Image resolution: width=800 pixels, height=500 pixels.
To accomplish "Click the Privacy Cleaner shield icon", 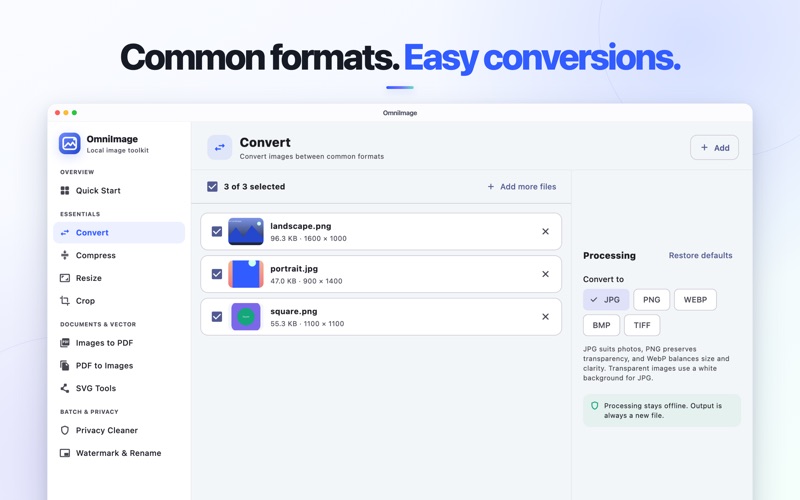I will [x=65, y=430].
